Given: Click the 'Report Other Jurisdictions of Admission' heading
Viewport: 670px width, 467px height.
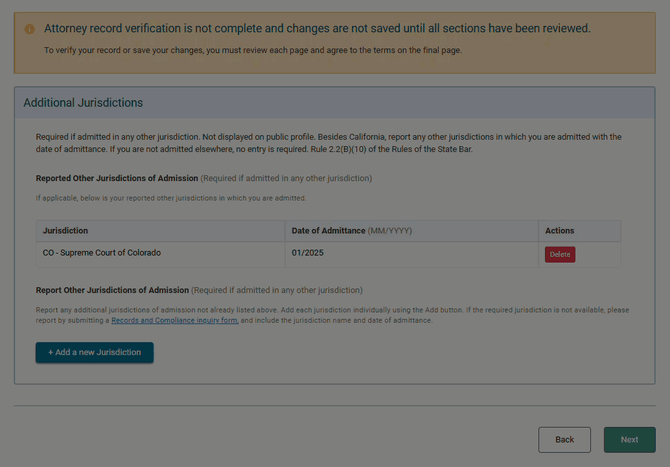Looking at the screenshot, I should point(112,290).
